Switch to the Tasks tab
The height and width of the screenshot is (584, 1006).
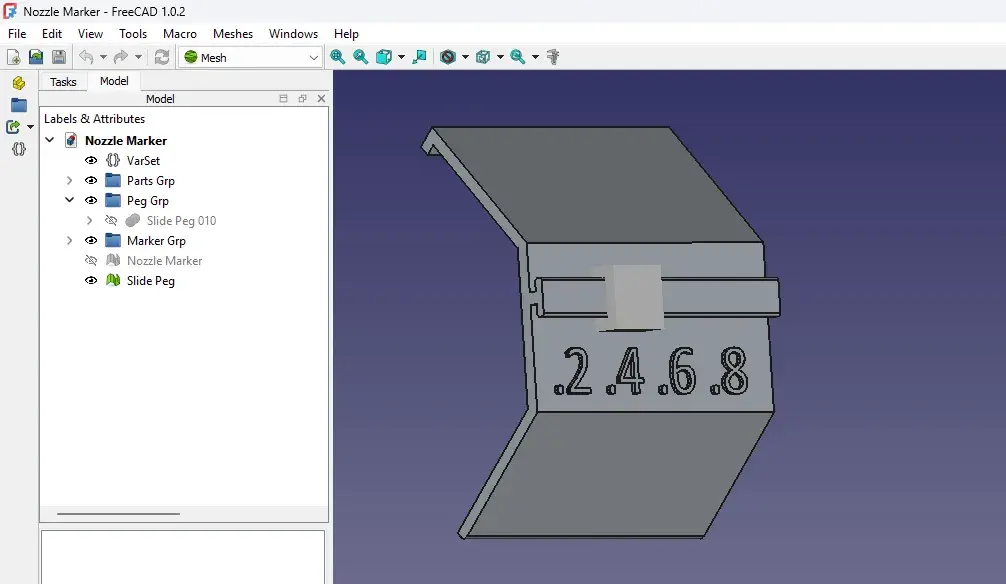(x=63, y=82)
